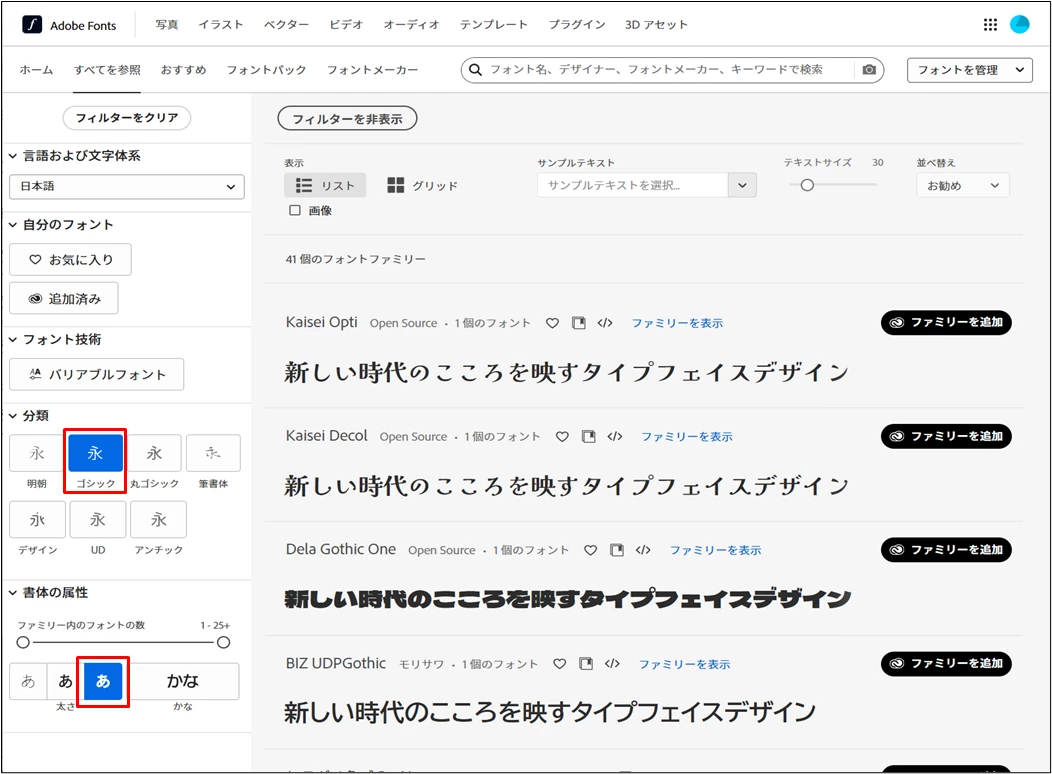Open the sample text dropdown arrow

point(742,186)
